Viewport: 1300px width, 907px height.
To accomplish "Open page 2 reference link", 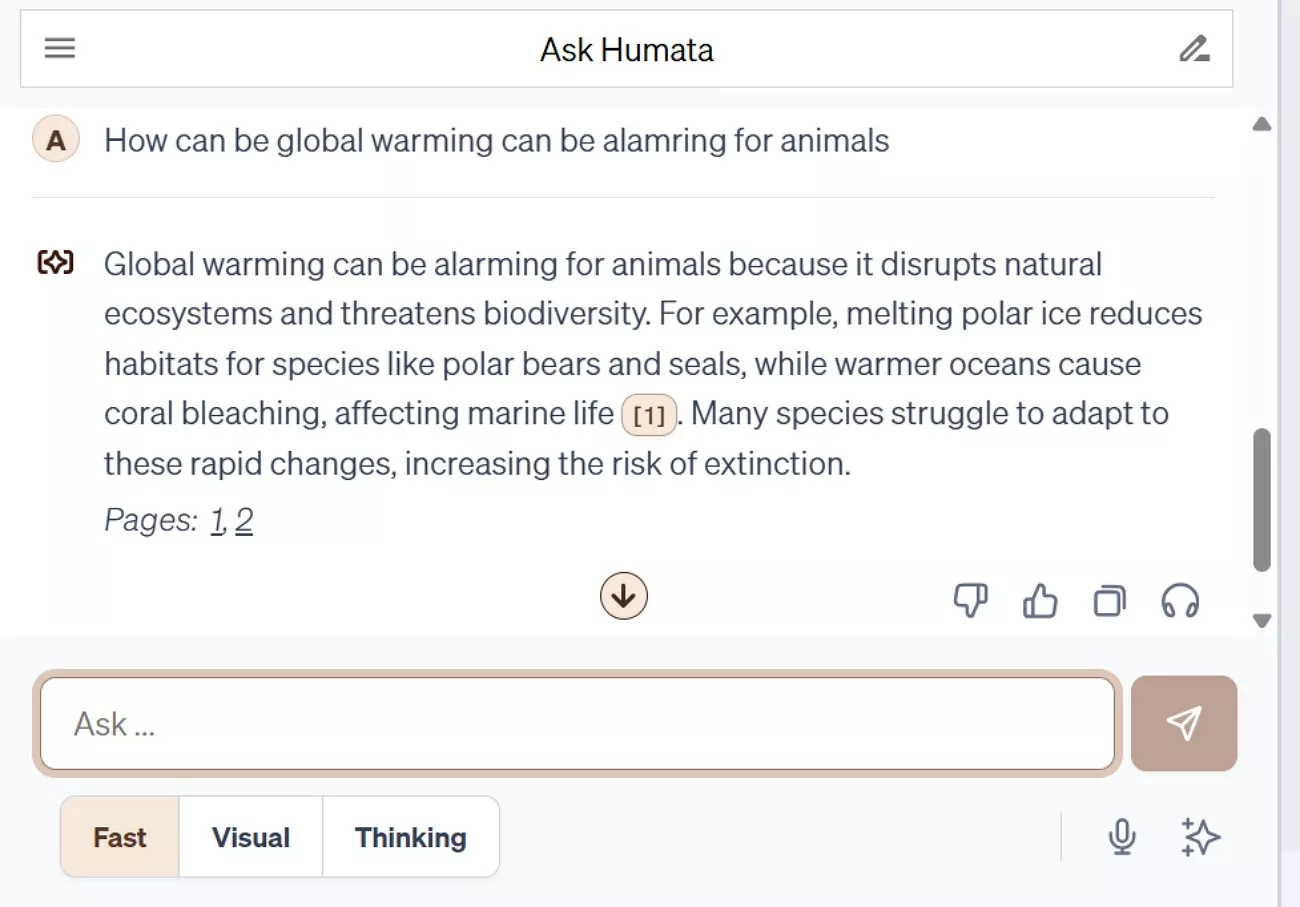I will [x=244, y=520].
